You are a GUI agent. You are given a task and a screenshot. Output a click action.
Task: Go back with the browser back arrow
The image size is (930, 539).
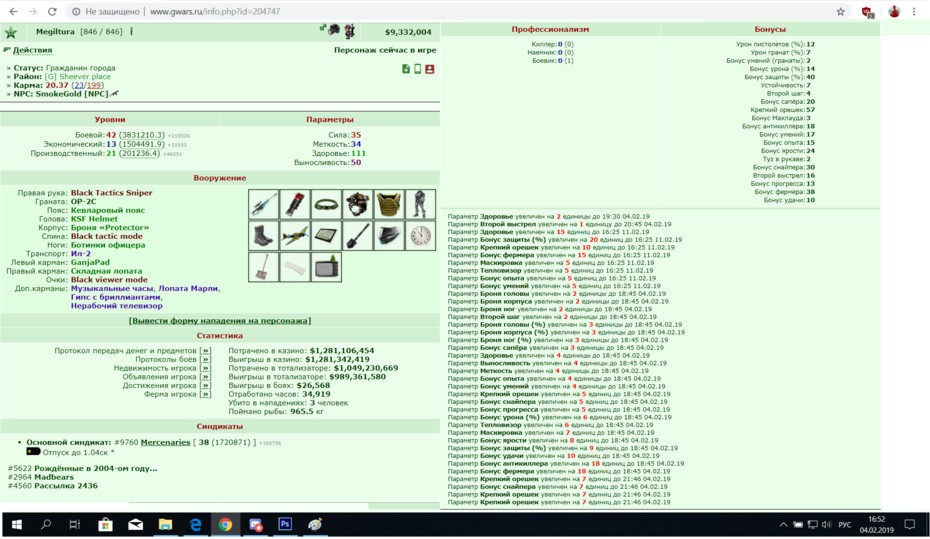pos(13,11)
